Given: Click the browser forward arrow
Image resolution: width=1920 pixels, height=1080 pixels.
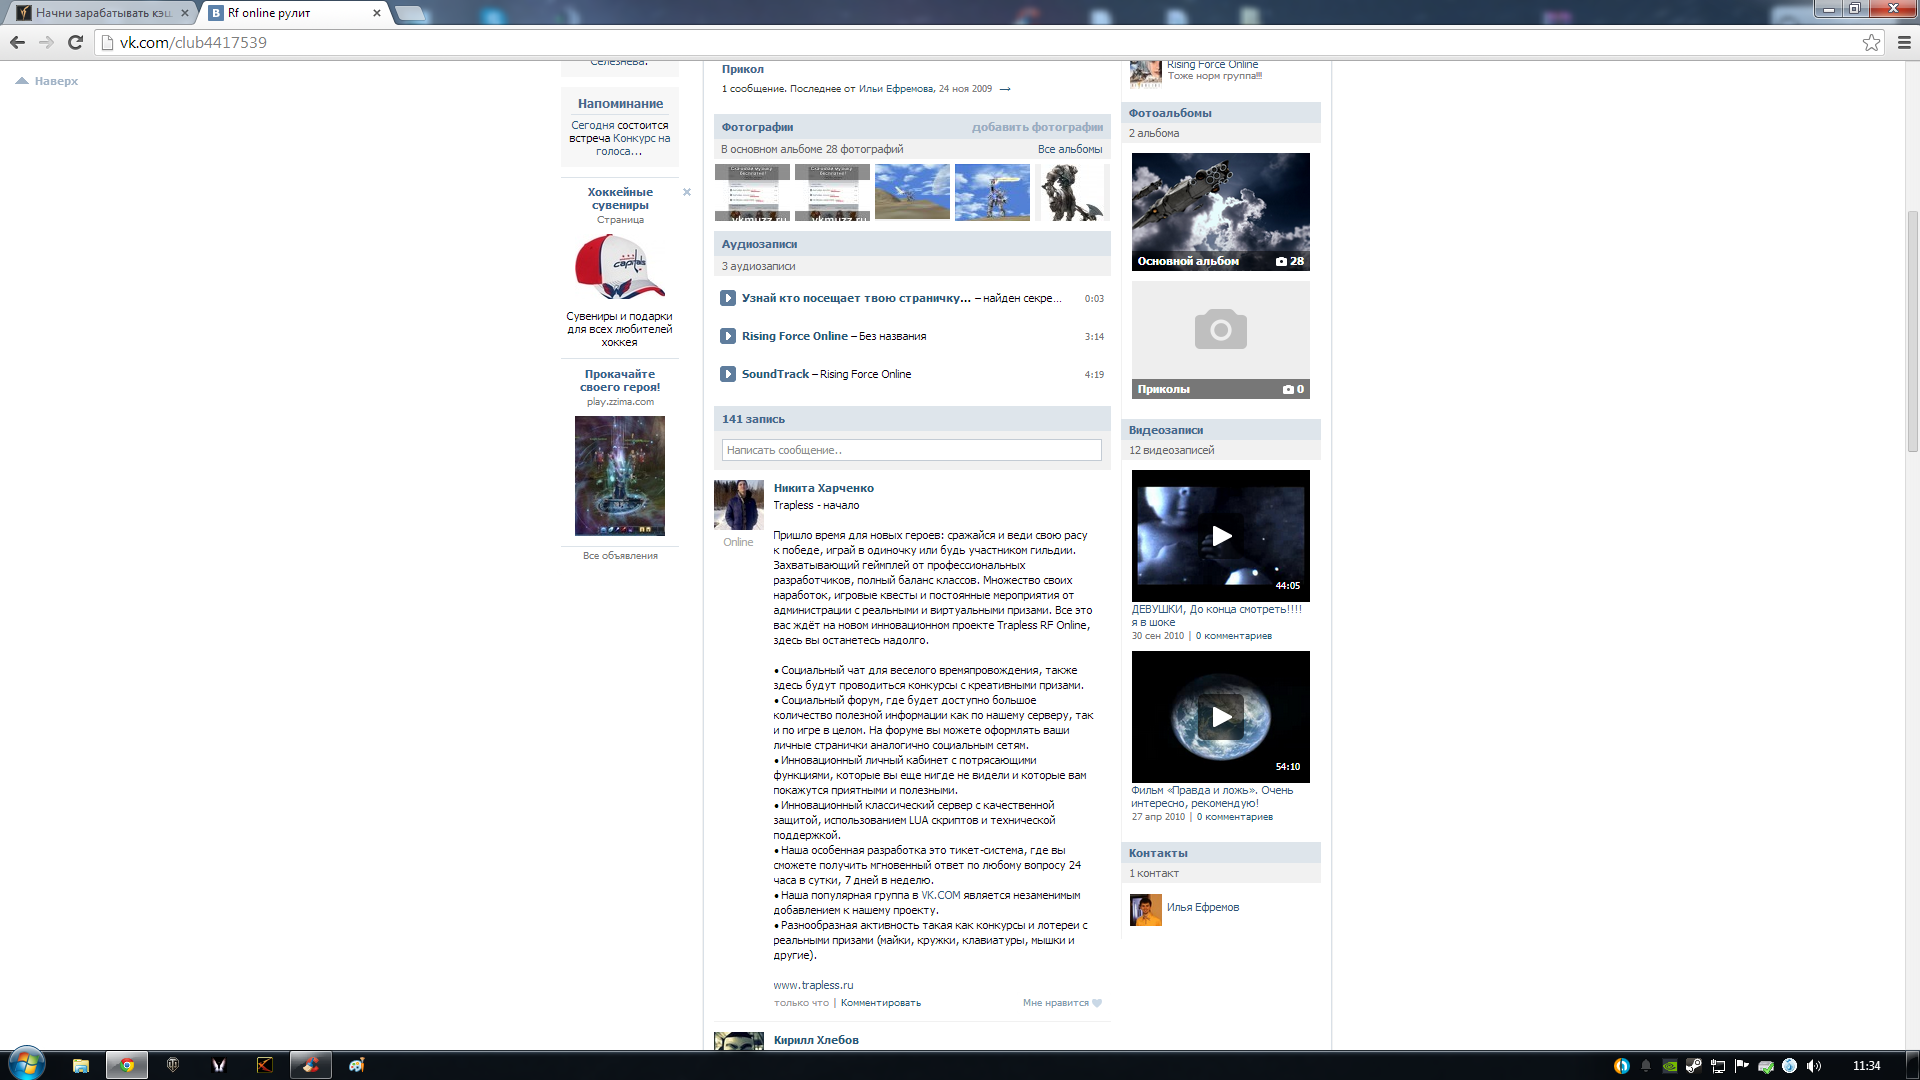Looking at the screenshot, I should tap(46, 42).
